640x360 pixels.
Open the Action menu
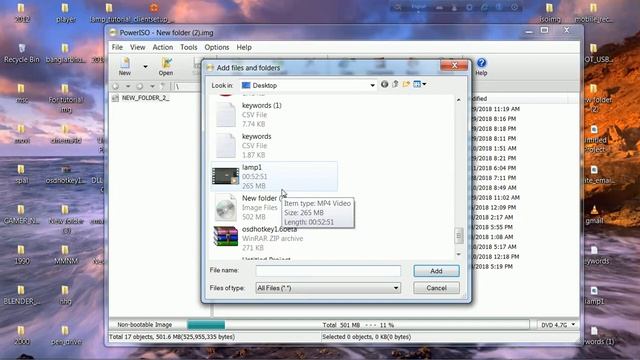coord(162,47)
